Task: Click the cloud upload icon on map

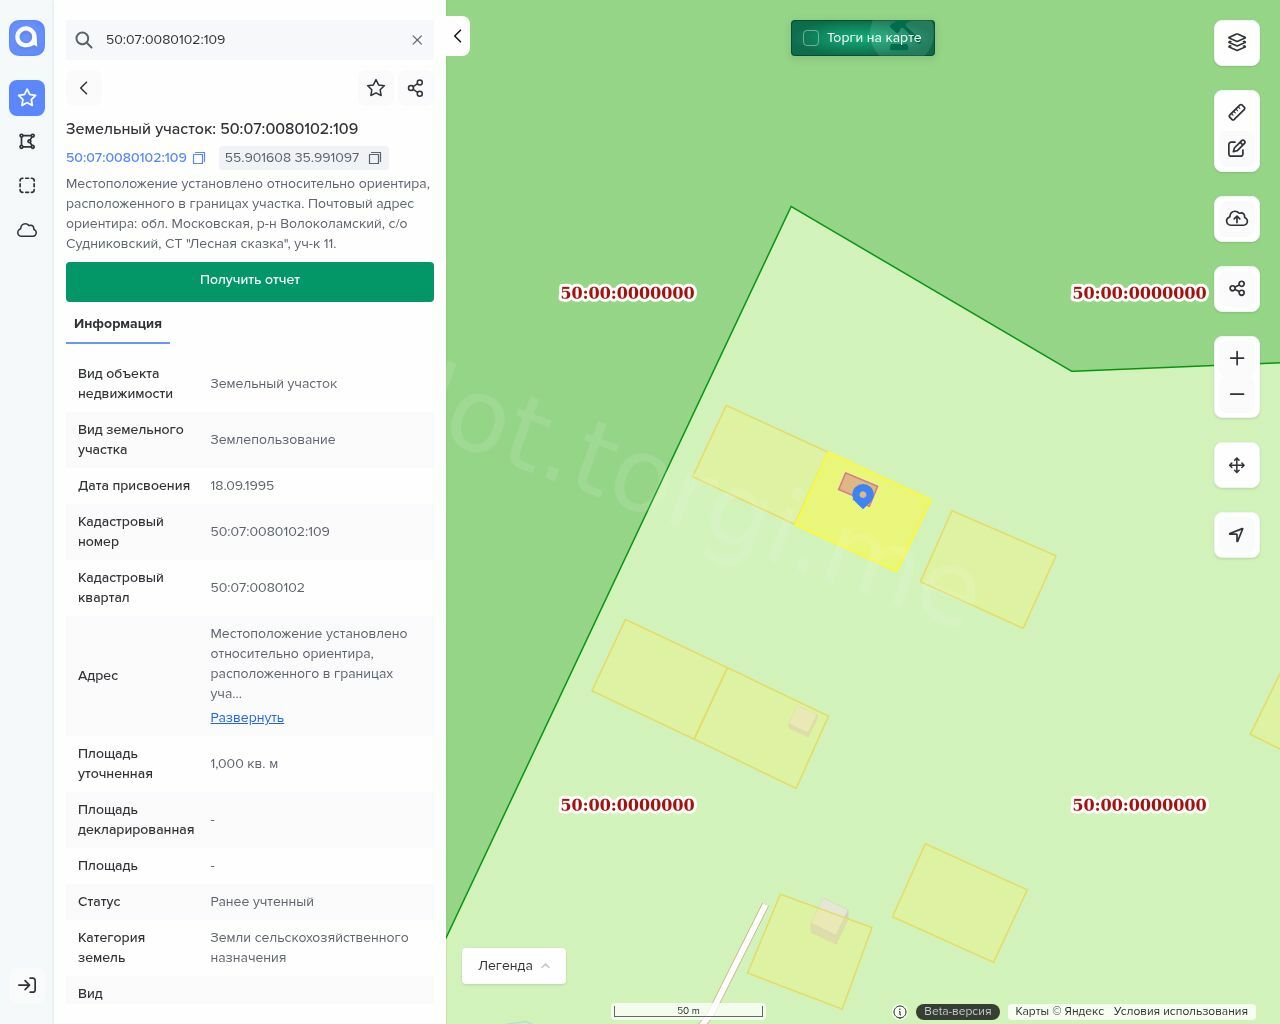Action: (1236, 218)
